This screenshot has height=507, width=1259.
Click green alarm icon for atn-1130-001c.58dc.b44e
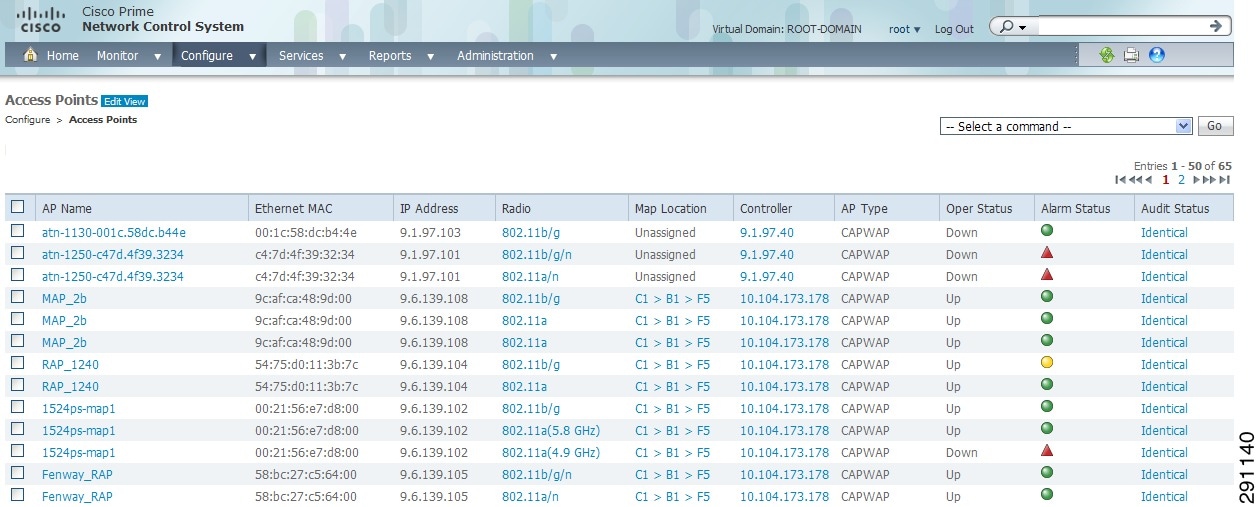coord(1047,231)
